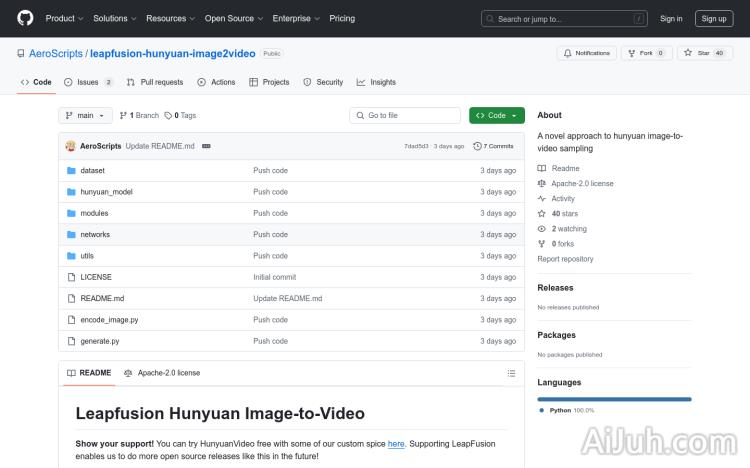Click the GitHub logo icon
This screenshot has width=750, height=468.
pyautogui.click(x=25, y=18)
